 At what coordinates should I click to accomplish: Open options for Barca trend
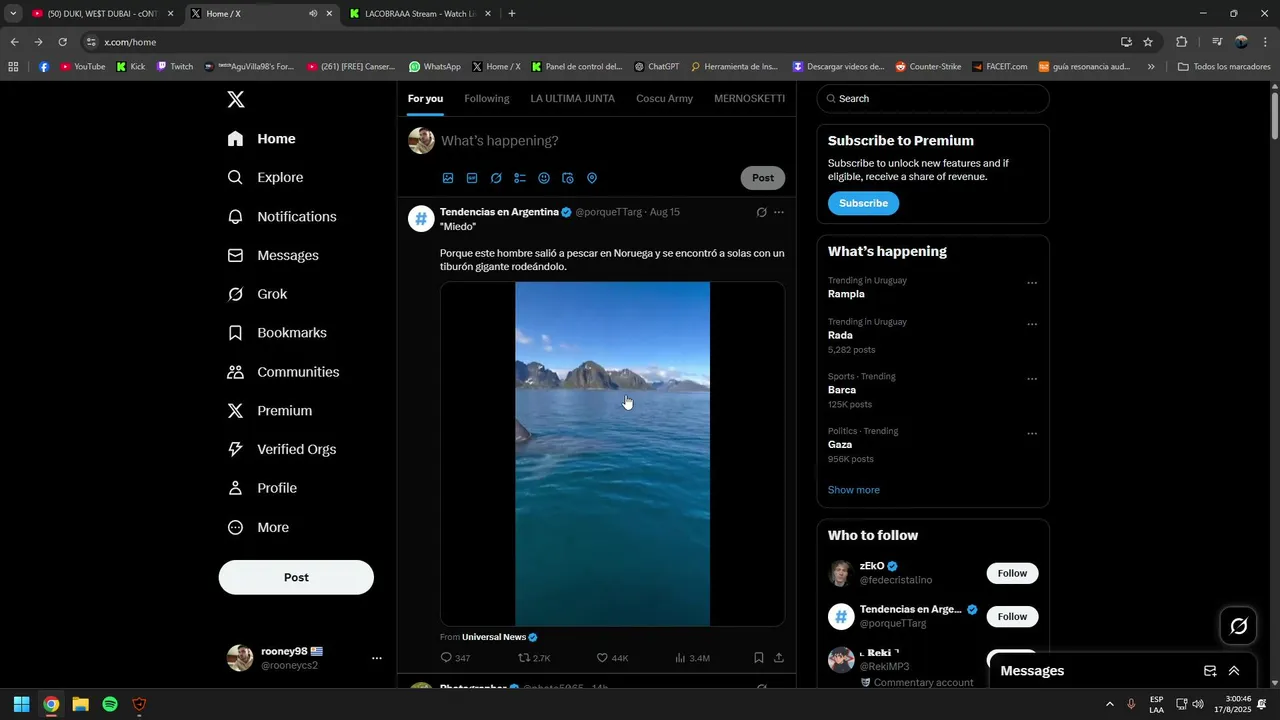1032,379
